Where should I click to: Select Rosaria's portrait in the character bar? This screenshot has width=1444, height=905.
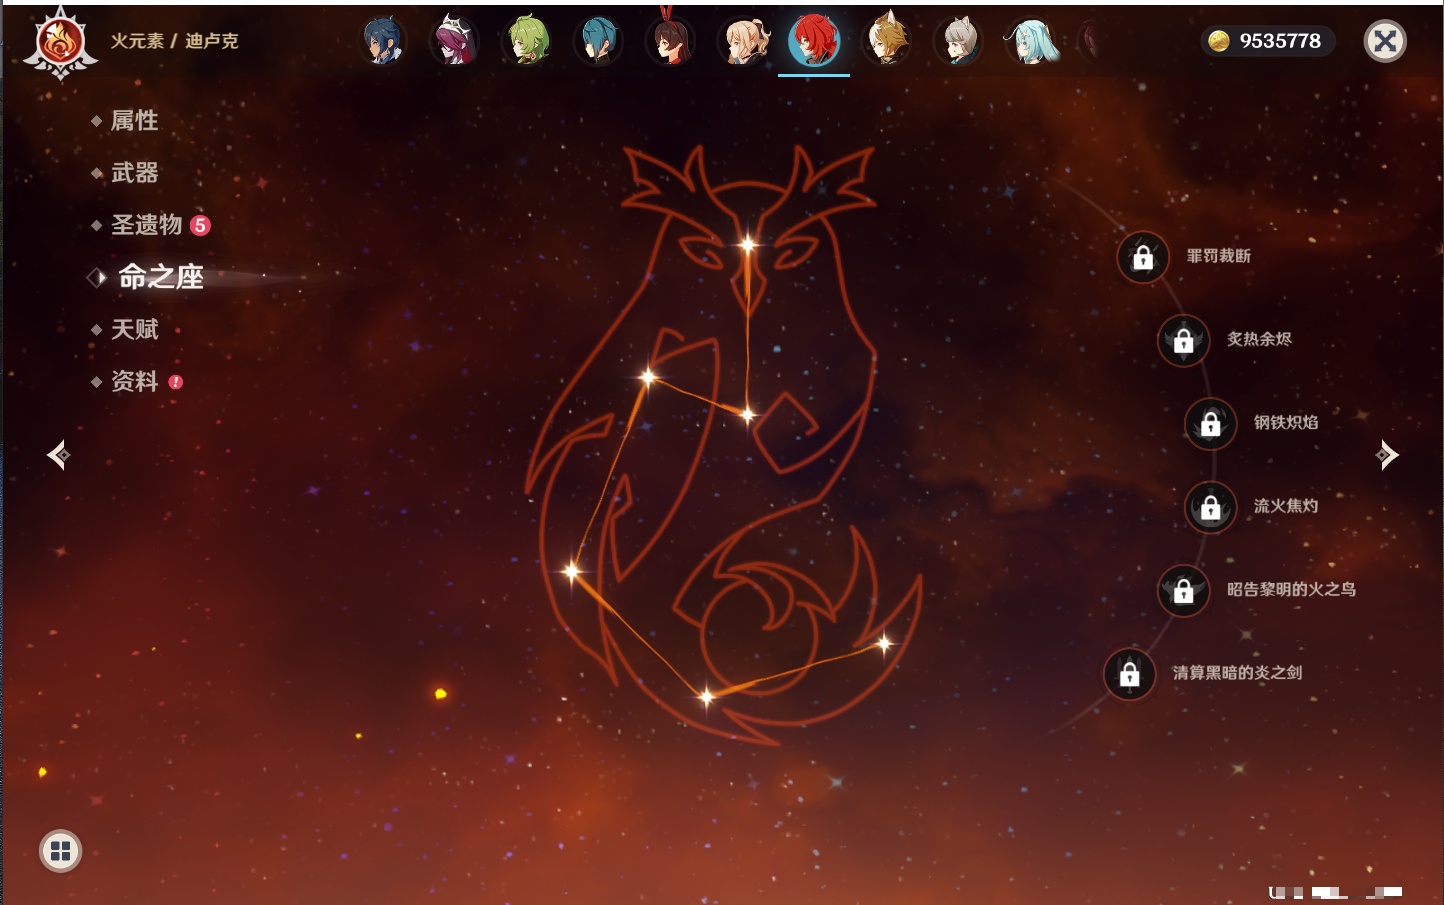point(454,41)
